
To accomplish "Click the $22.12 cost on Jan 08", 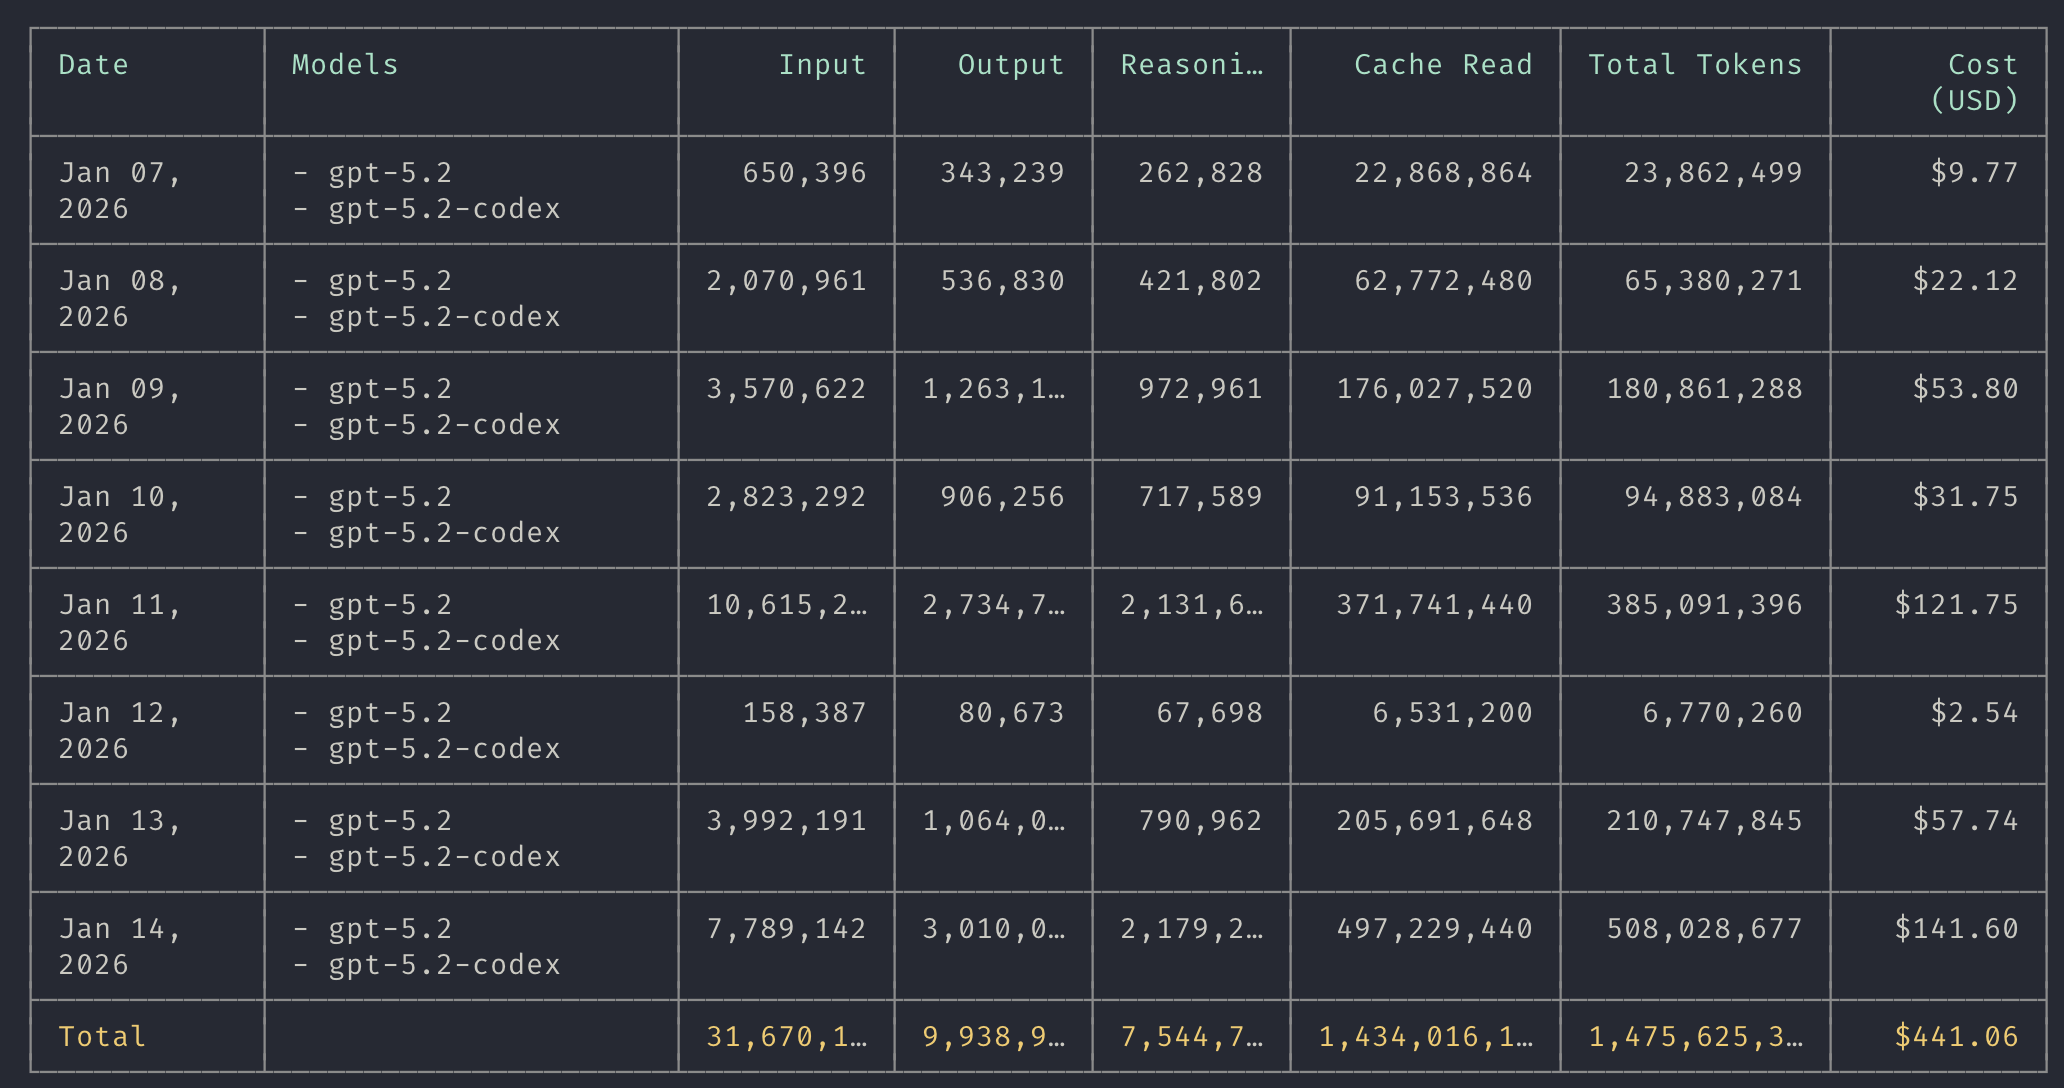I will click(1964, 281).
